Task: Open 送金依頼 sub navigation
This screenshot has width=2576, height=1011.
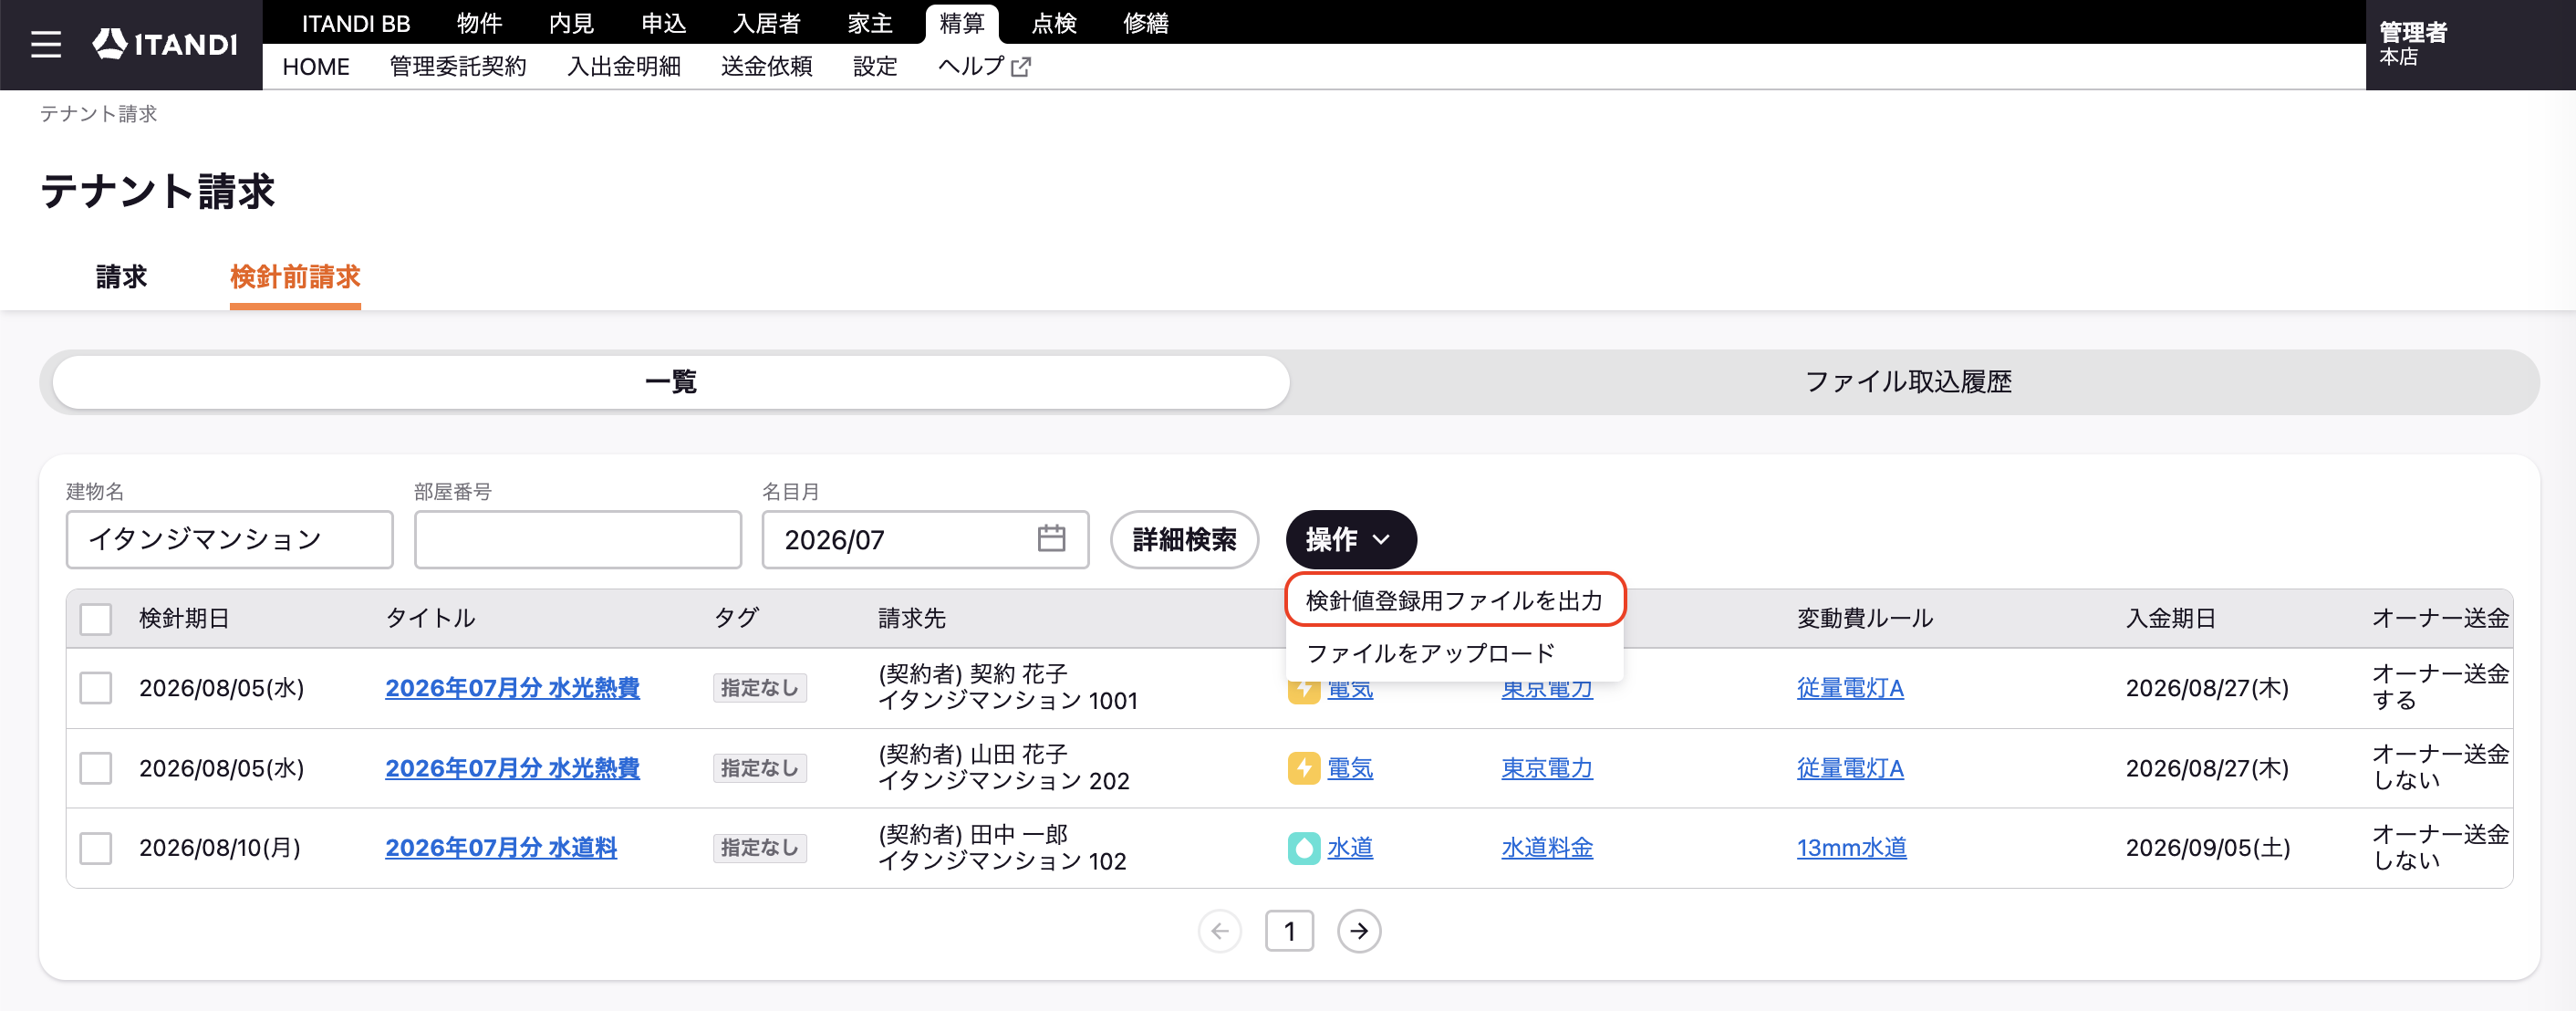Action: coord(766,67)
